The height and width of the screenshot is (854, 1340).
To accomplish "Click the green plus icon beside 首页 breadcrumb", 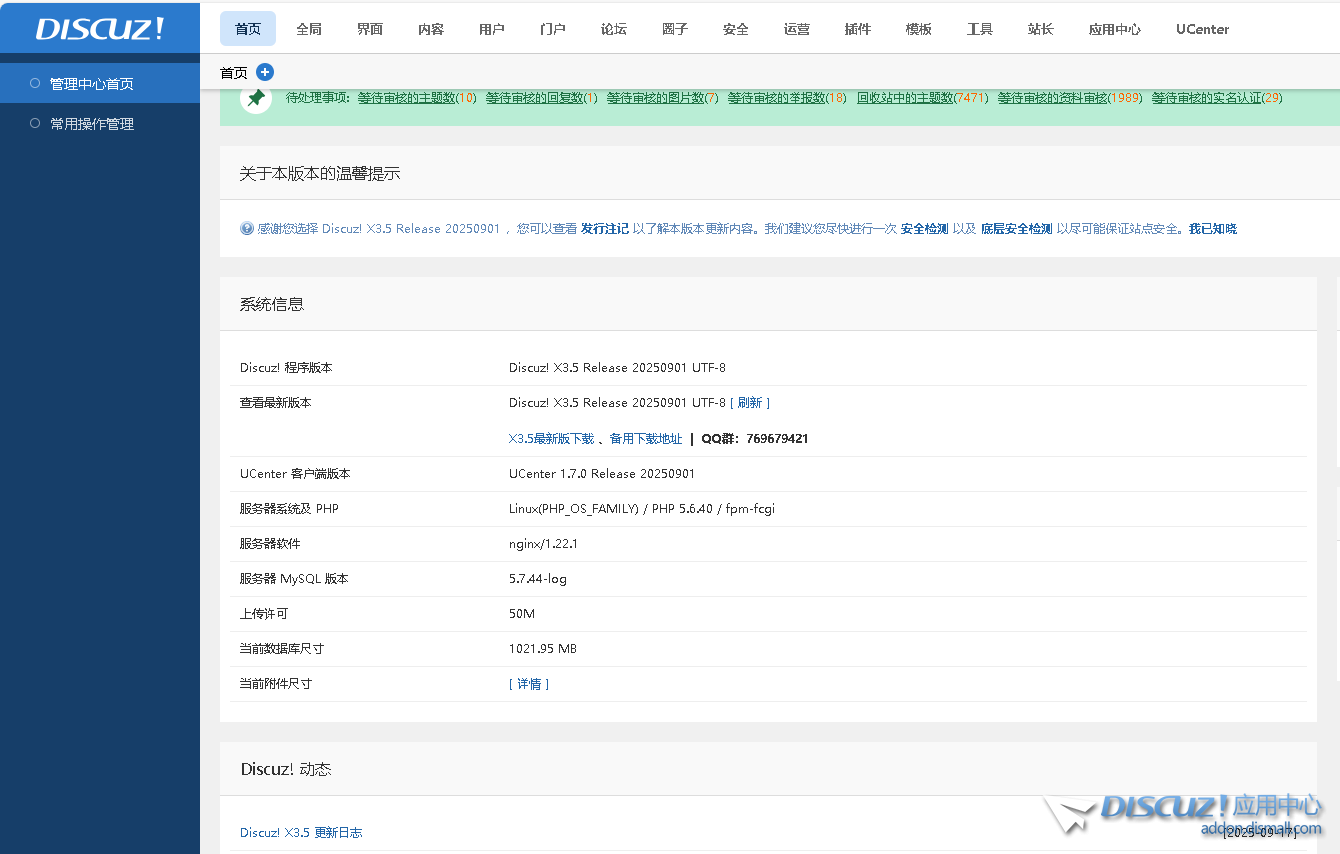I will (x=263, y=72).
